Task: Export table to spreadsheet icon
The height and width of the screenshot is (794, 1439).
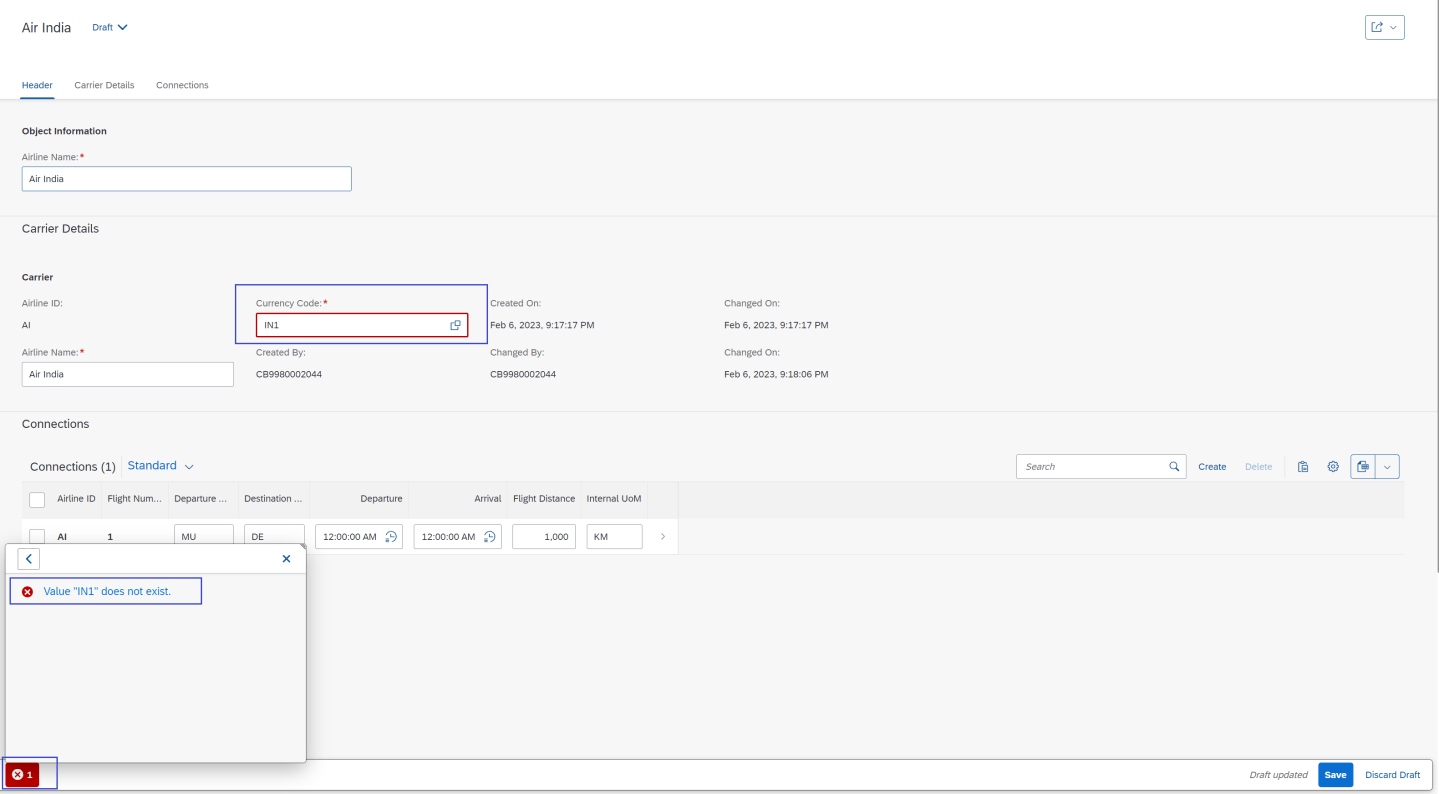Action: (x=1363, y=467)
